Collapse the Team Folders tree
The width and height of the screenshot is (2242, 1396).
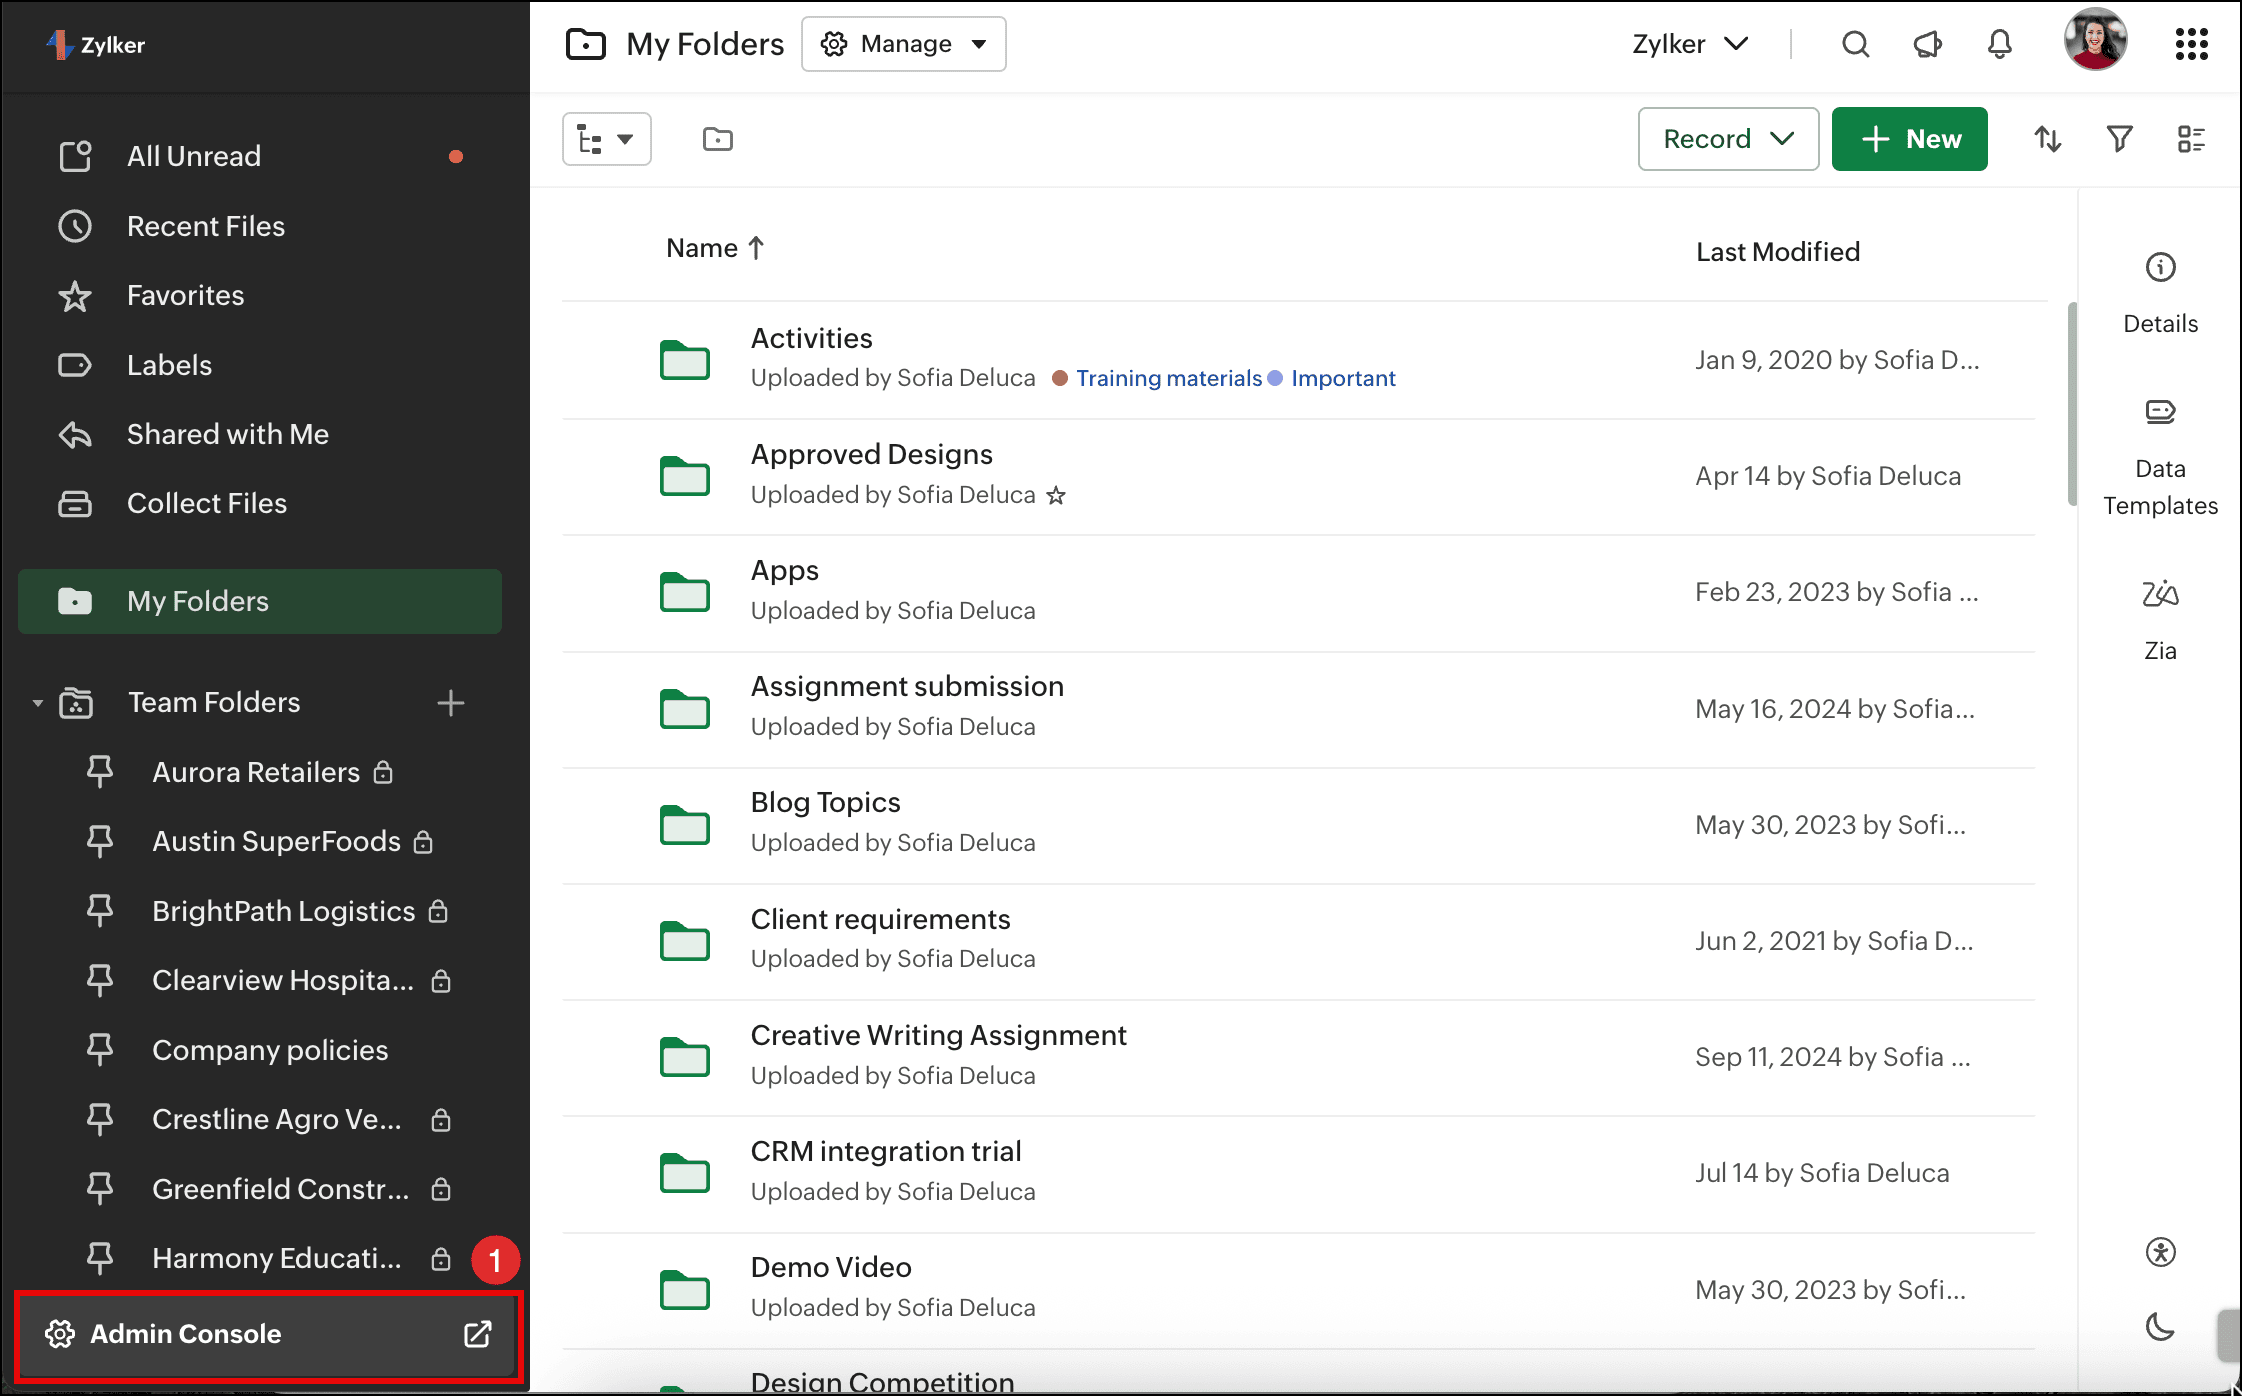click(38, 703)
